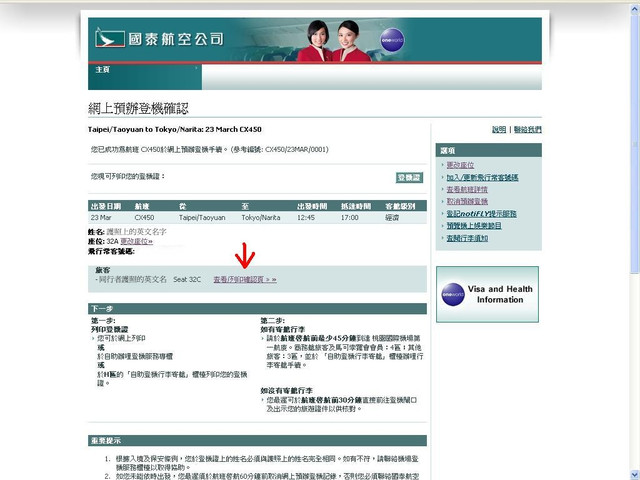Click the vertical scrollbar thumb

tap(635, 144)
